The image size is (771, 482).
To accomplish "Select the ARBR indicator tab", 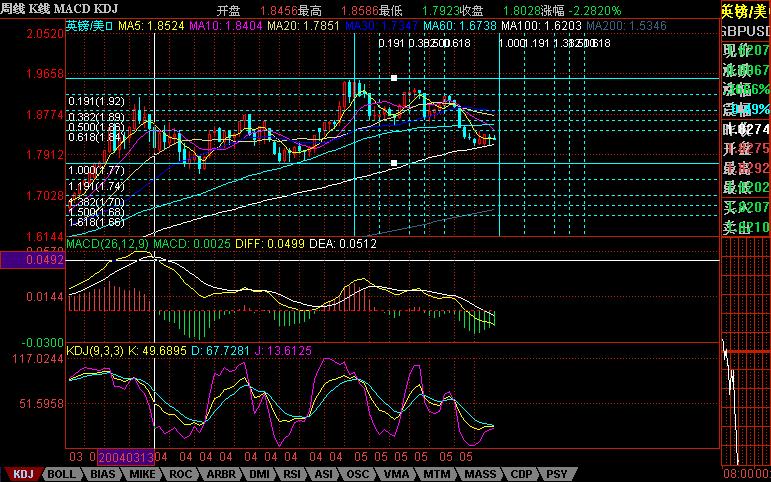I will point(220,474).
